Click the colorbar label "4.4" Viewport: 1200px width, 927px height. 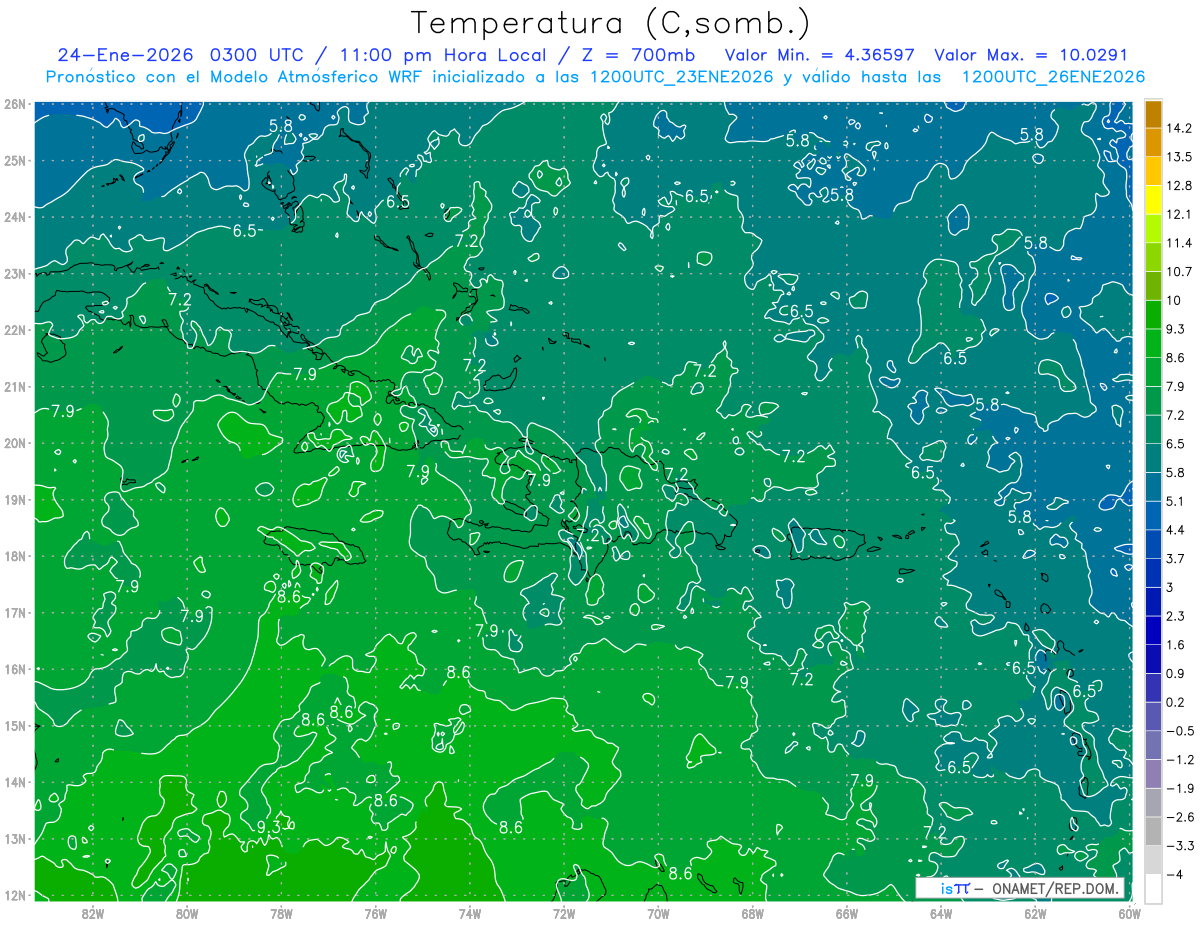pos(1175,530)
